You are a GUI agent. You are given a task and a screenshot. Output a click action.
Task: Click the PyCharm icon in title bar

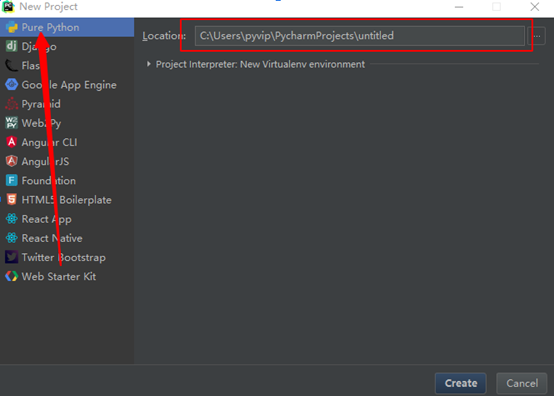(8, 6)
